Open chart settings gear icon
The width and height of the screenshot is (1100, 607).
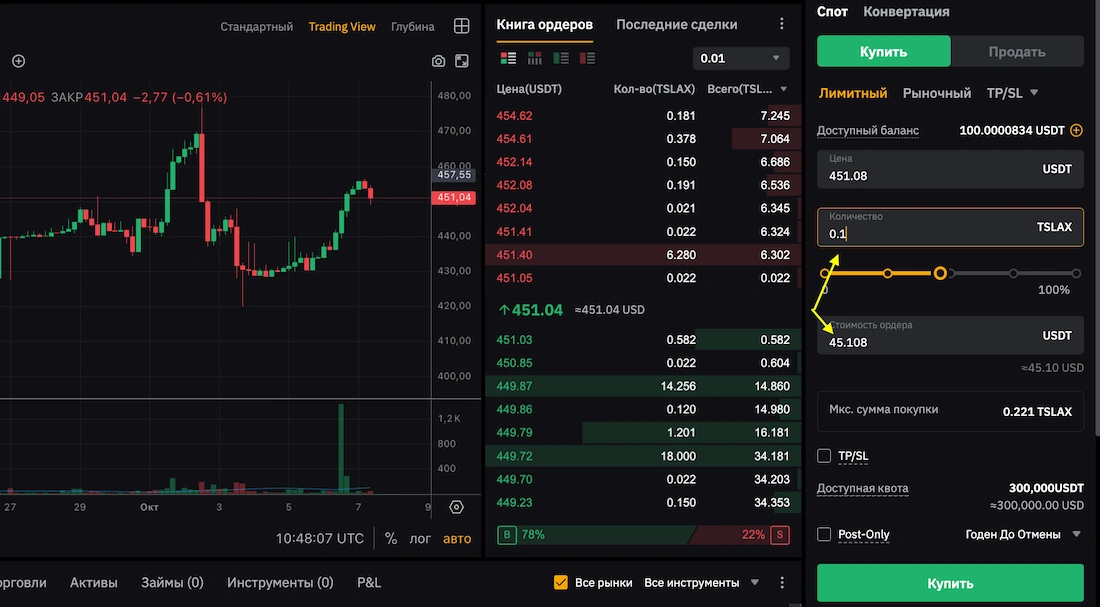457,507
